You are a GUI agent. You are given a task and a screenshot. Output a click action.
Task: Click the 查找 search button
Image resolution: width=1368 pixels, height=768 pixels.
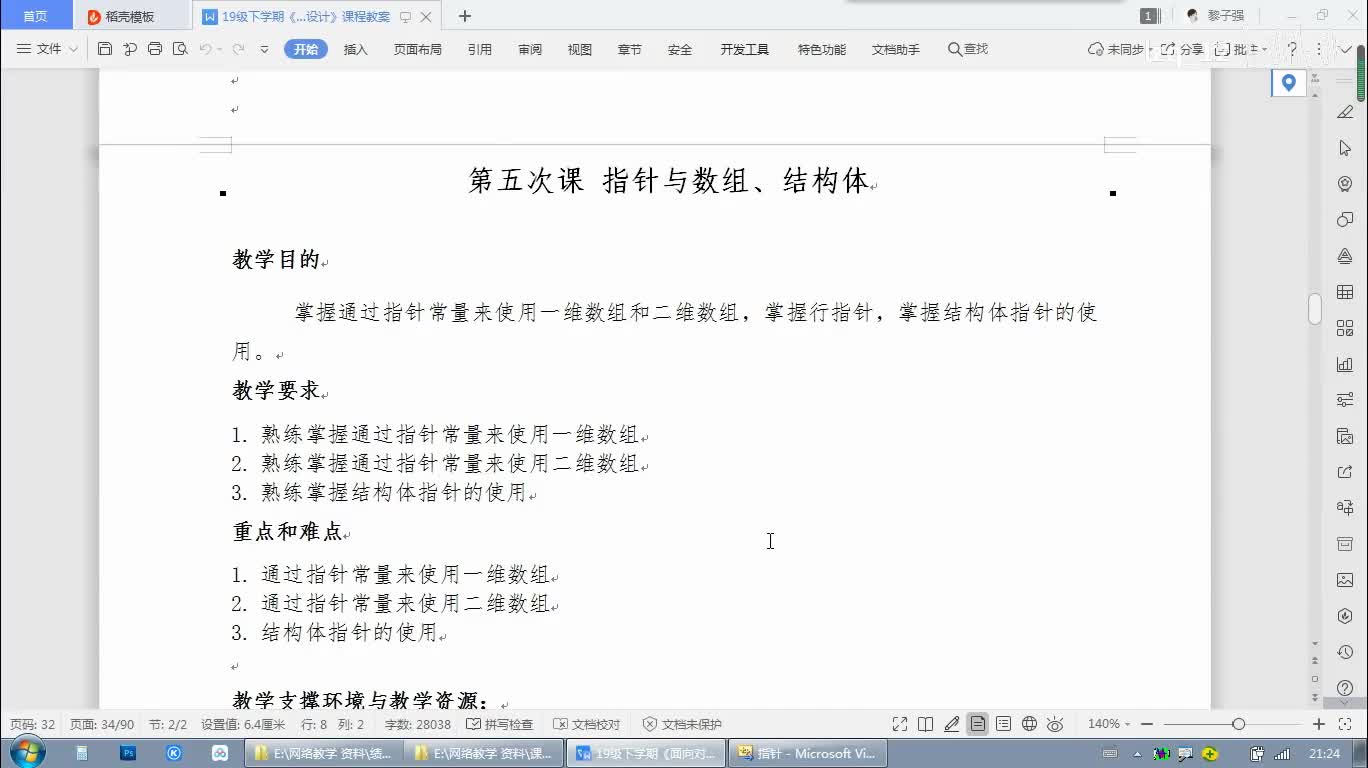click(968, 49)
